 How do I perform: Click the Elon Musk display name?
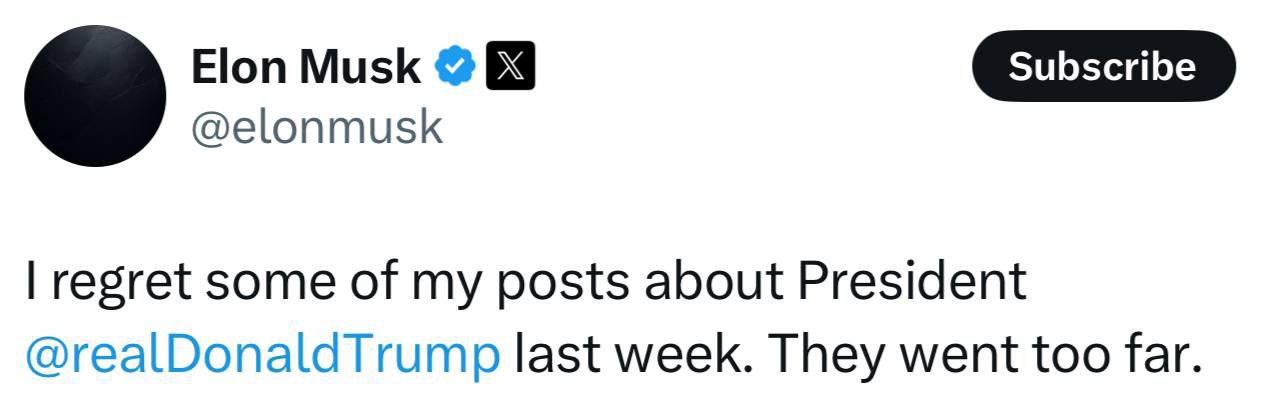[305, 68]
